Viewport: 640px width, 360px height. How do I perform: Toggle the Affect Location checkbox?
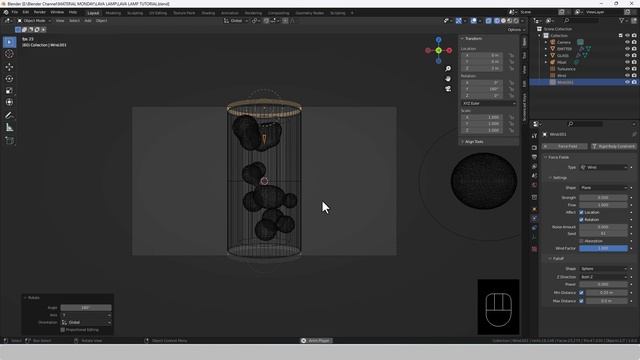coord(582,212)
